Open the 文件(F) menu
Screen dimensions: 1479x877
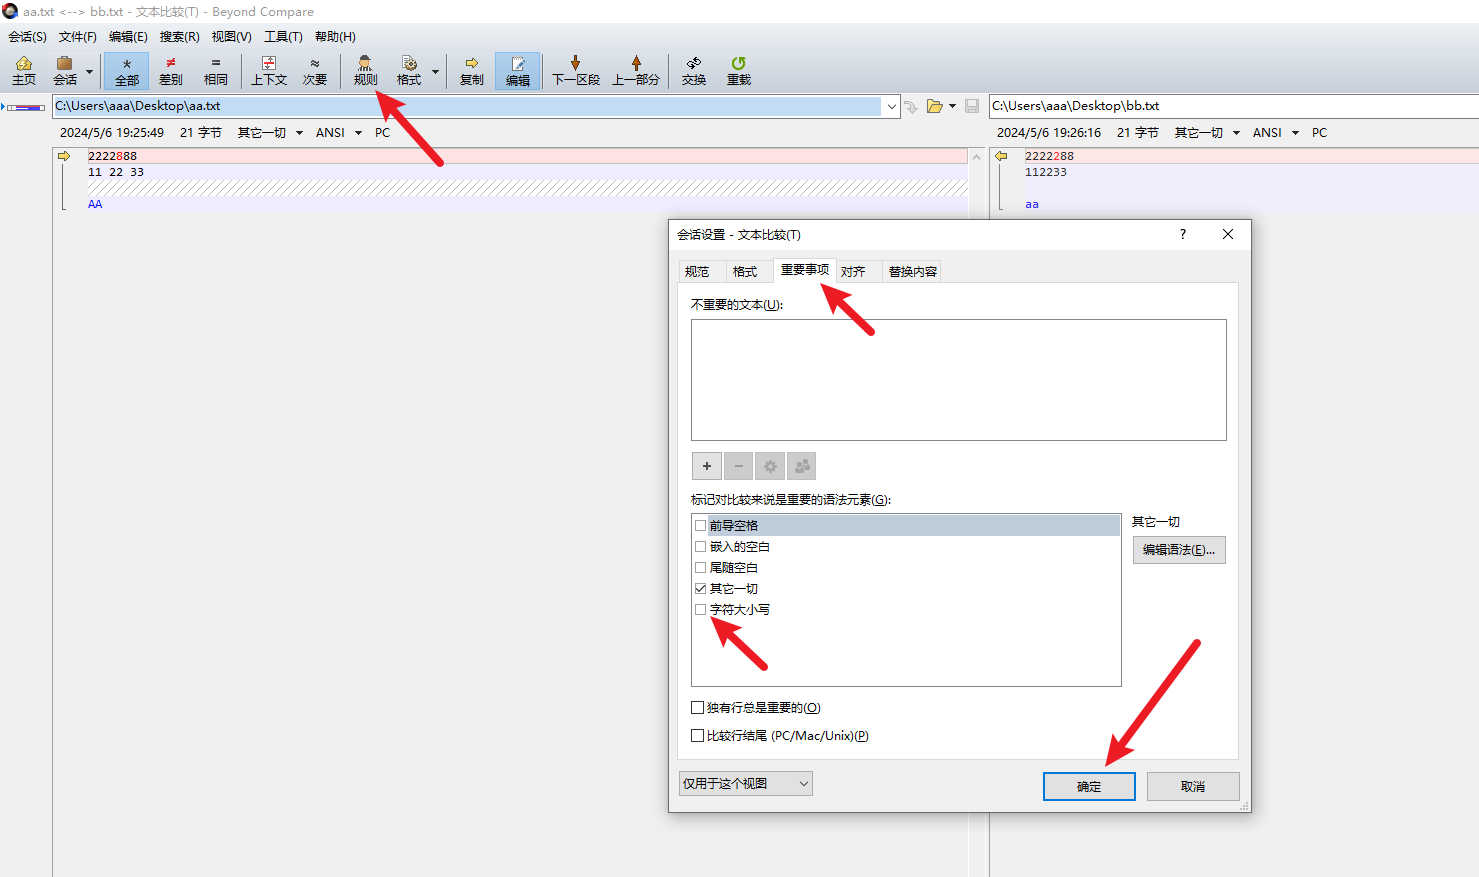(x=78, y=37)
